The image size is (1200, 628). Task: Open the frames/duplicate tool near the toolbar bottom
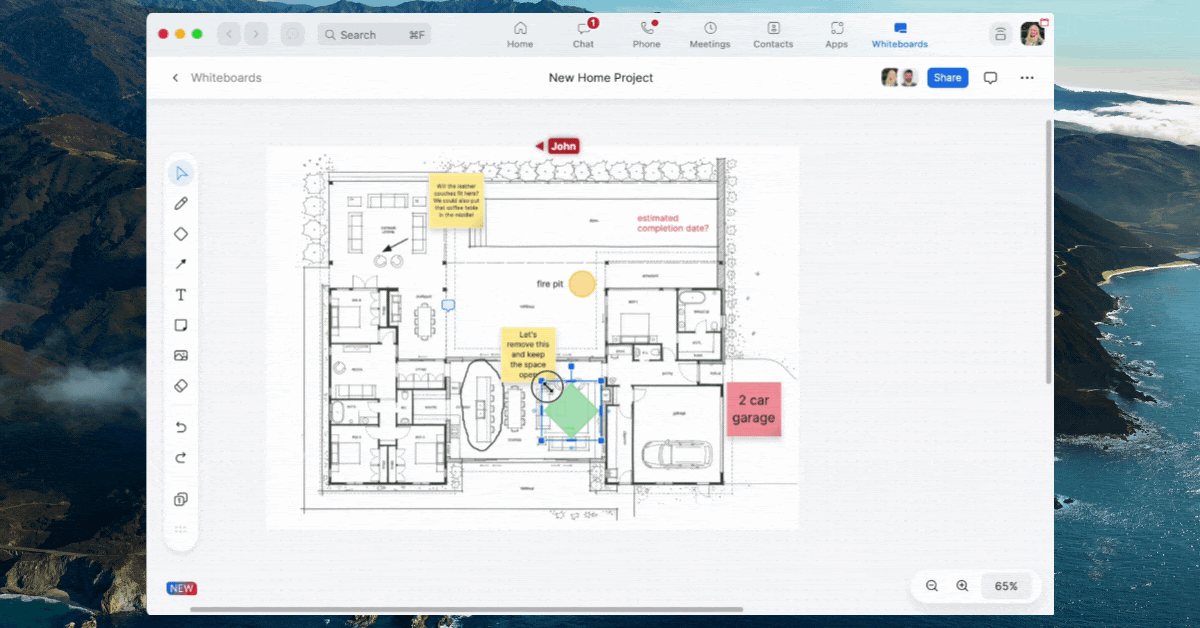(181, 498)
